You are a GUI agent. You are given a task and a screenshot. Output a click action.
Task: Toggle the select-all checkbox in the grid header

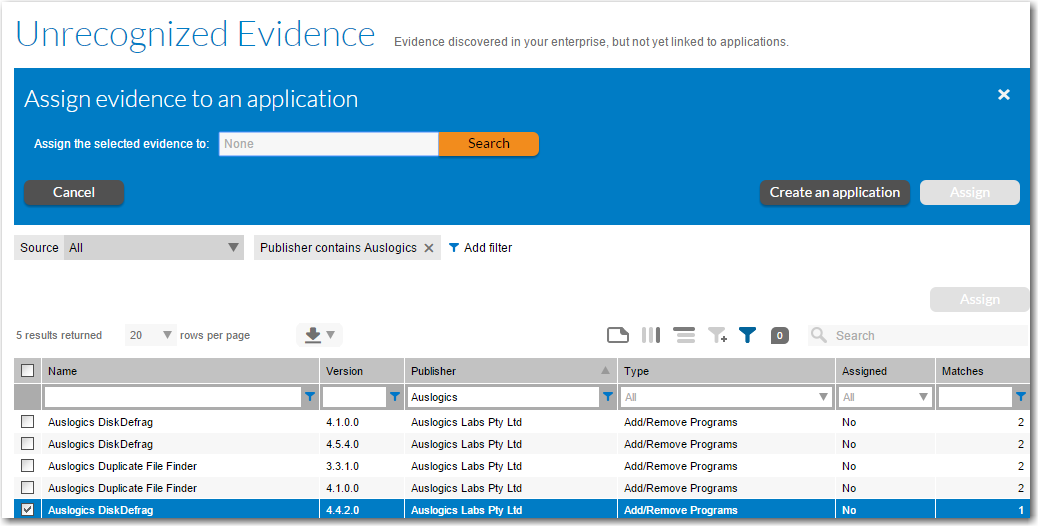[27, 371]
